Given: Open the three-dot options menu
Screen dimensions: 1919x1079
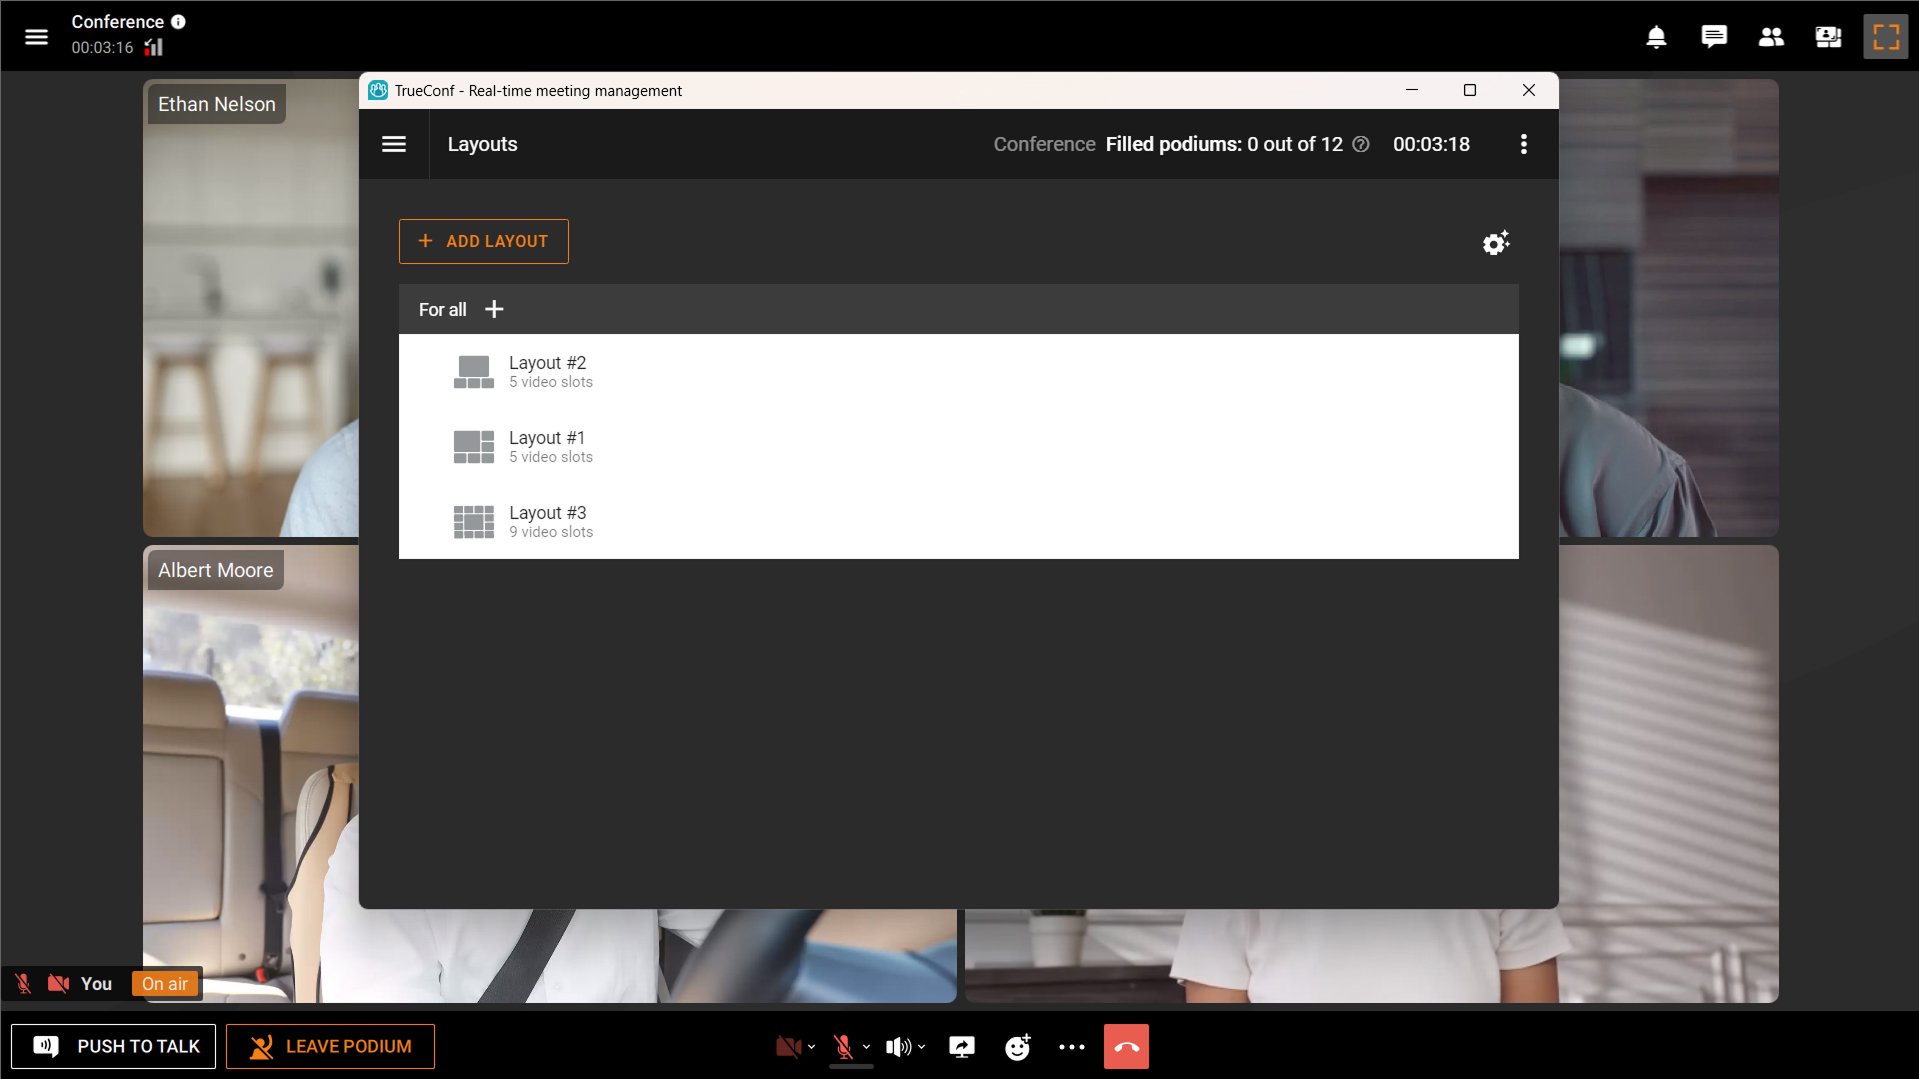Looking at the screenshot, I should [x=1523, y=144].
